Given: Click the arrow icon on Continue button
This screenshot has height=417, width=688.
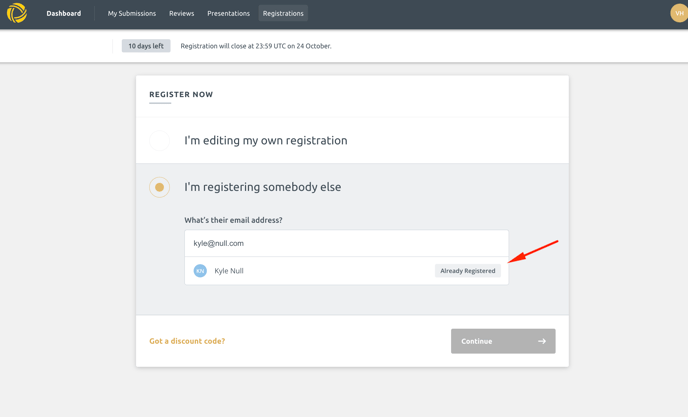Looking at the screenshot, I should [542, 341].
